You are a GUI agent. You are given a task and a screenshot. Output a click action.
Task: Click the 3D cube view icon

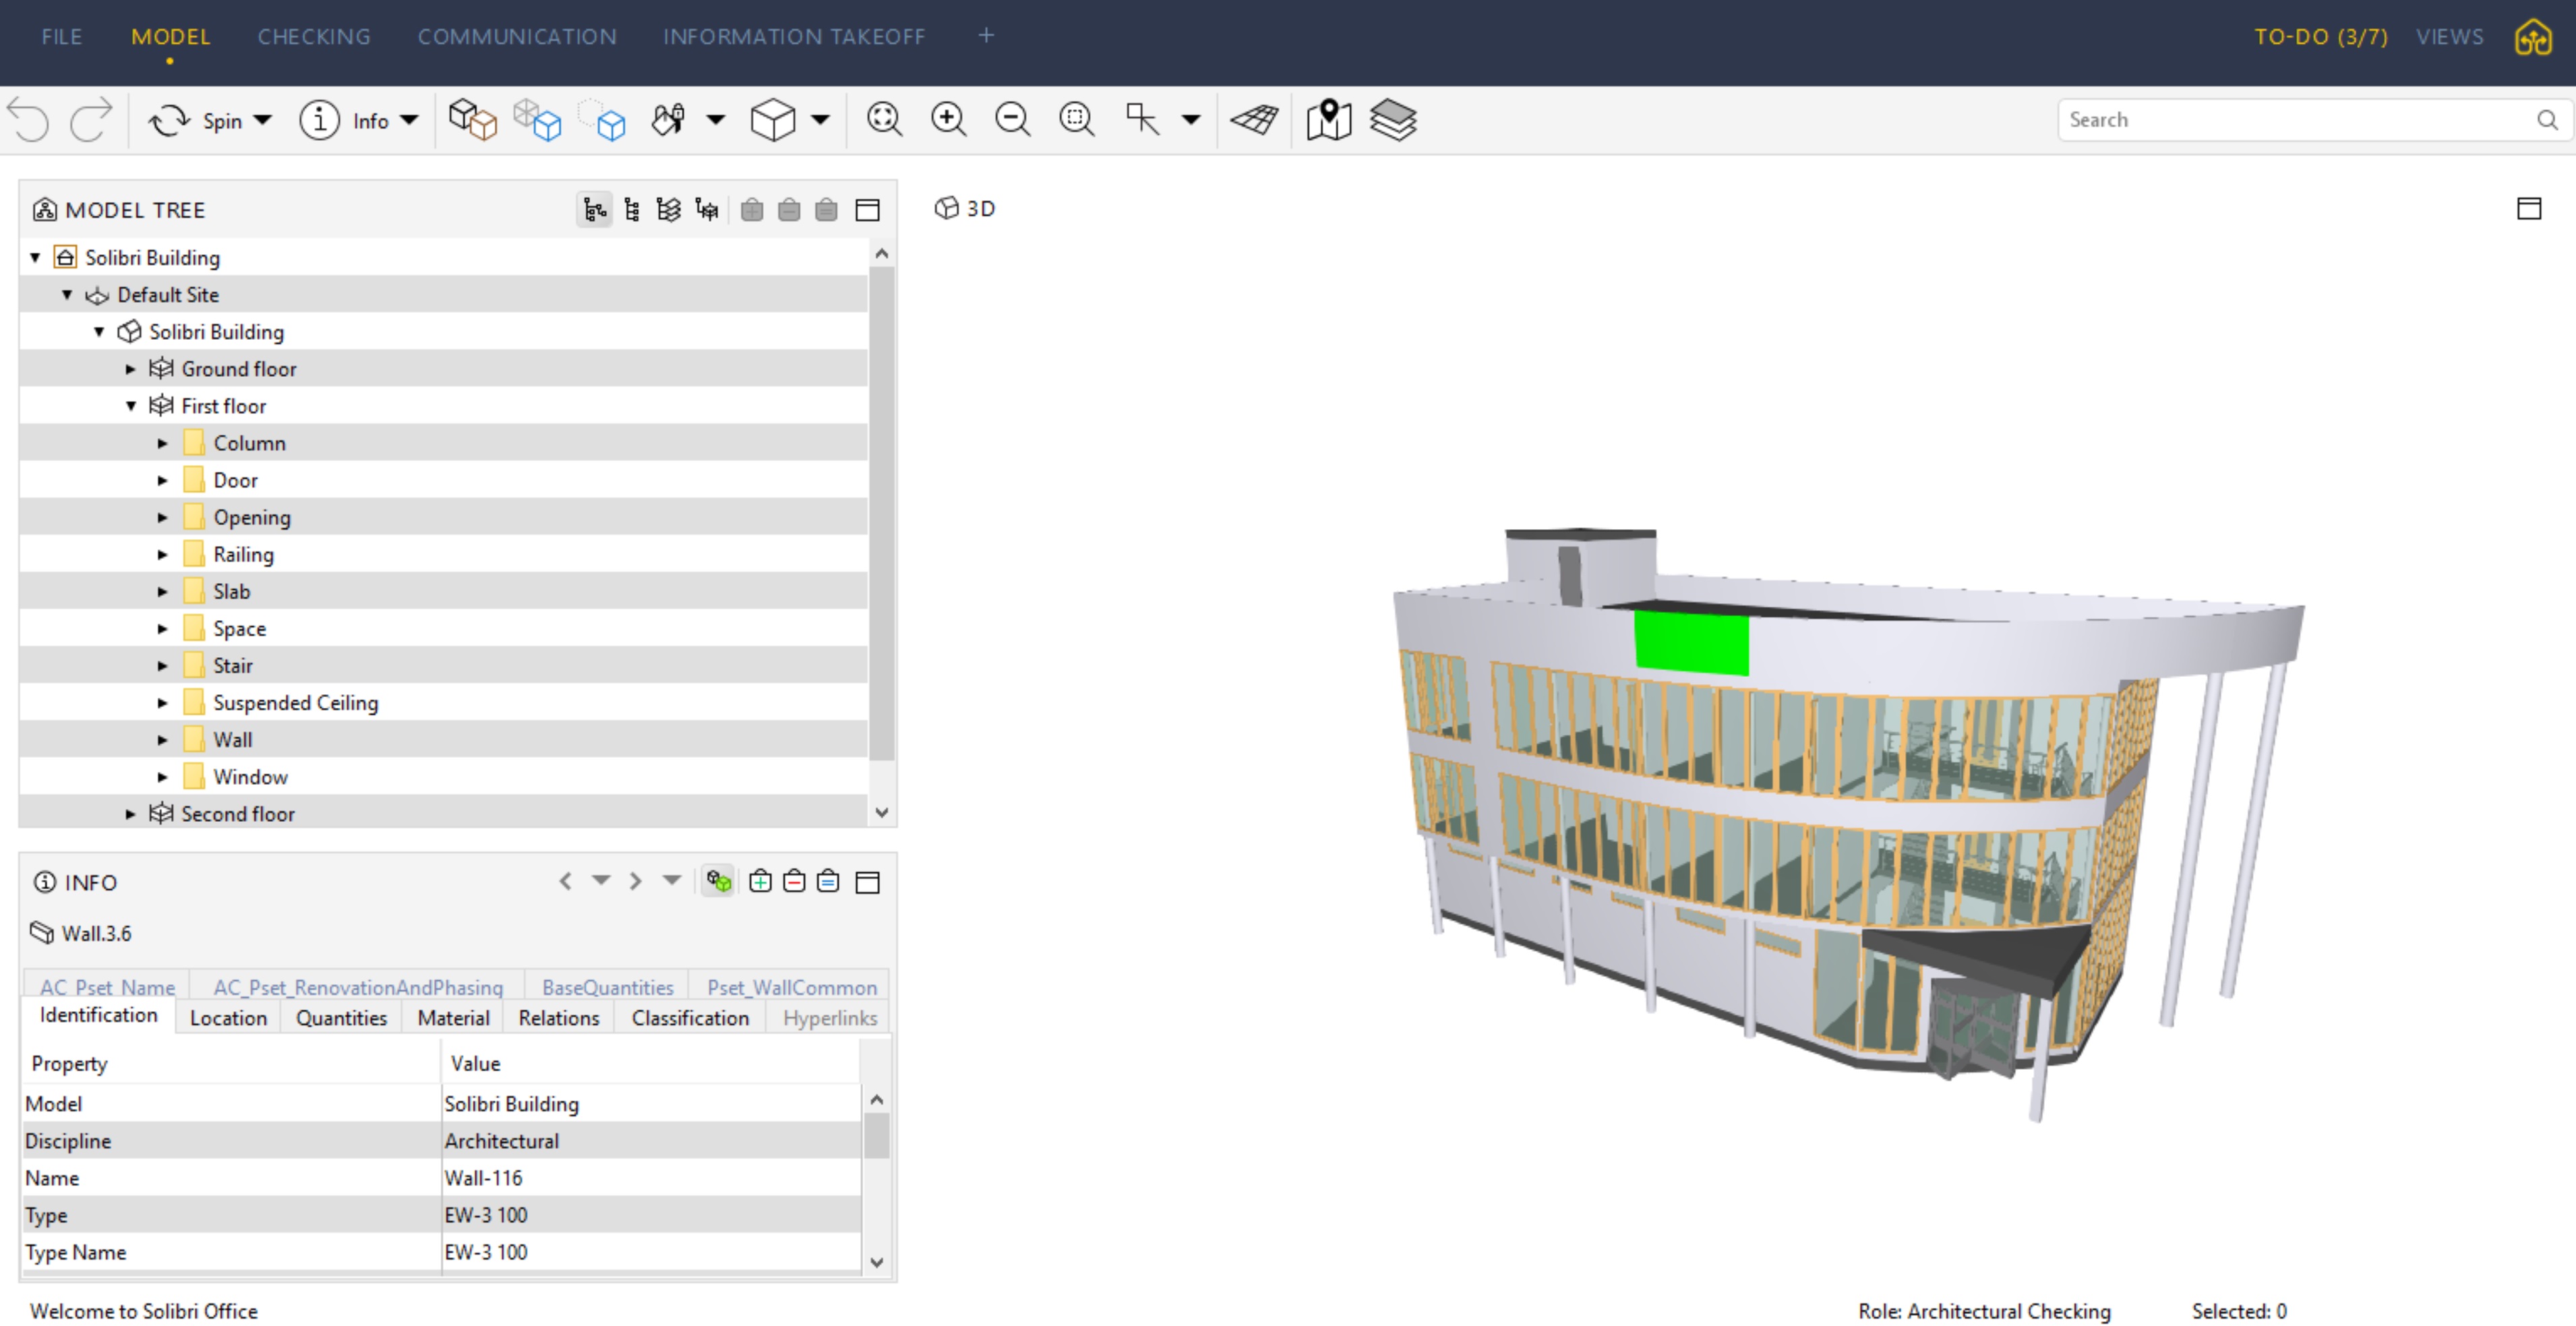click(773, 120)
